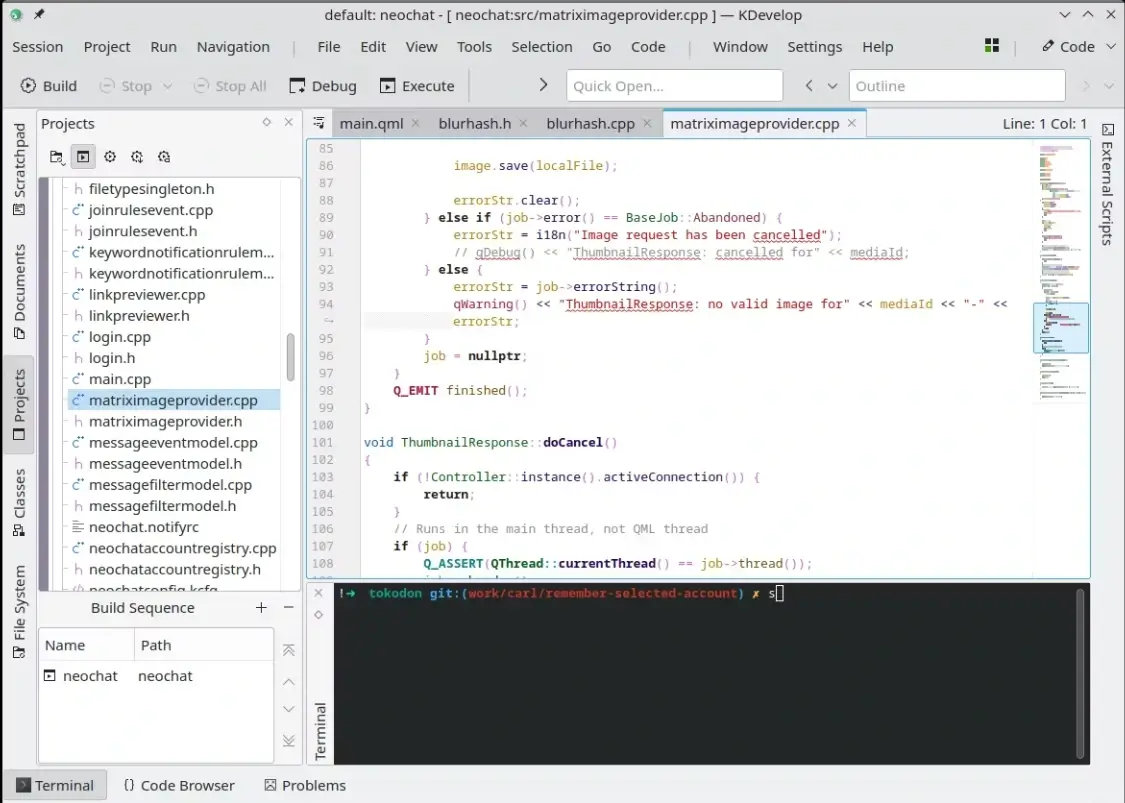Expand hidden toolbar items chevron
This screenshot has height=803, width=1125.
543,85
